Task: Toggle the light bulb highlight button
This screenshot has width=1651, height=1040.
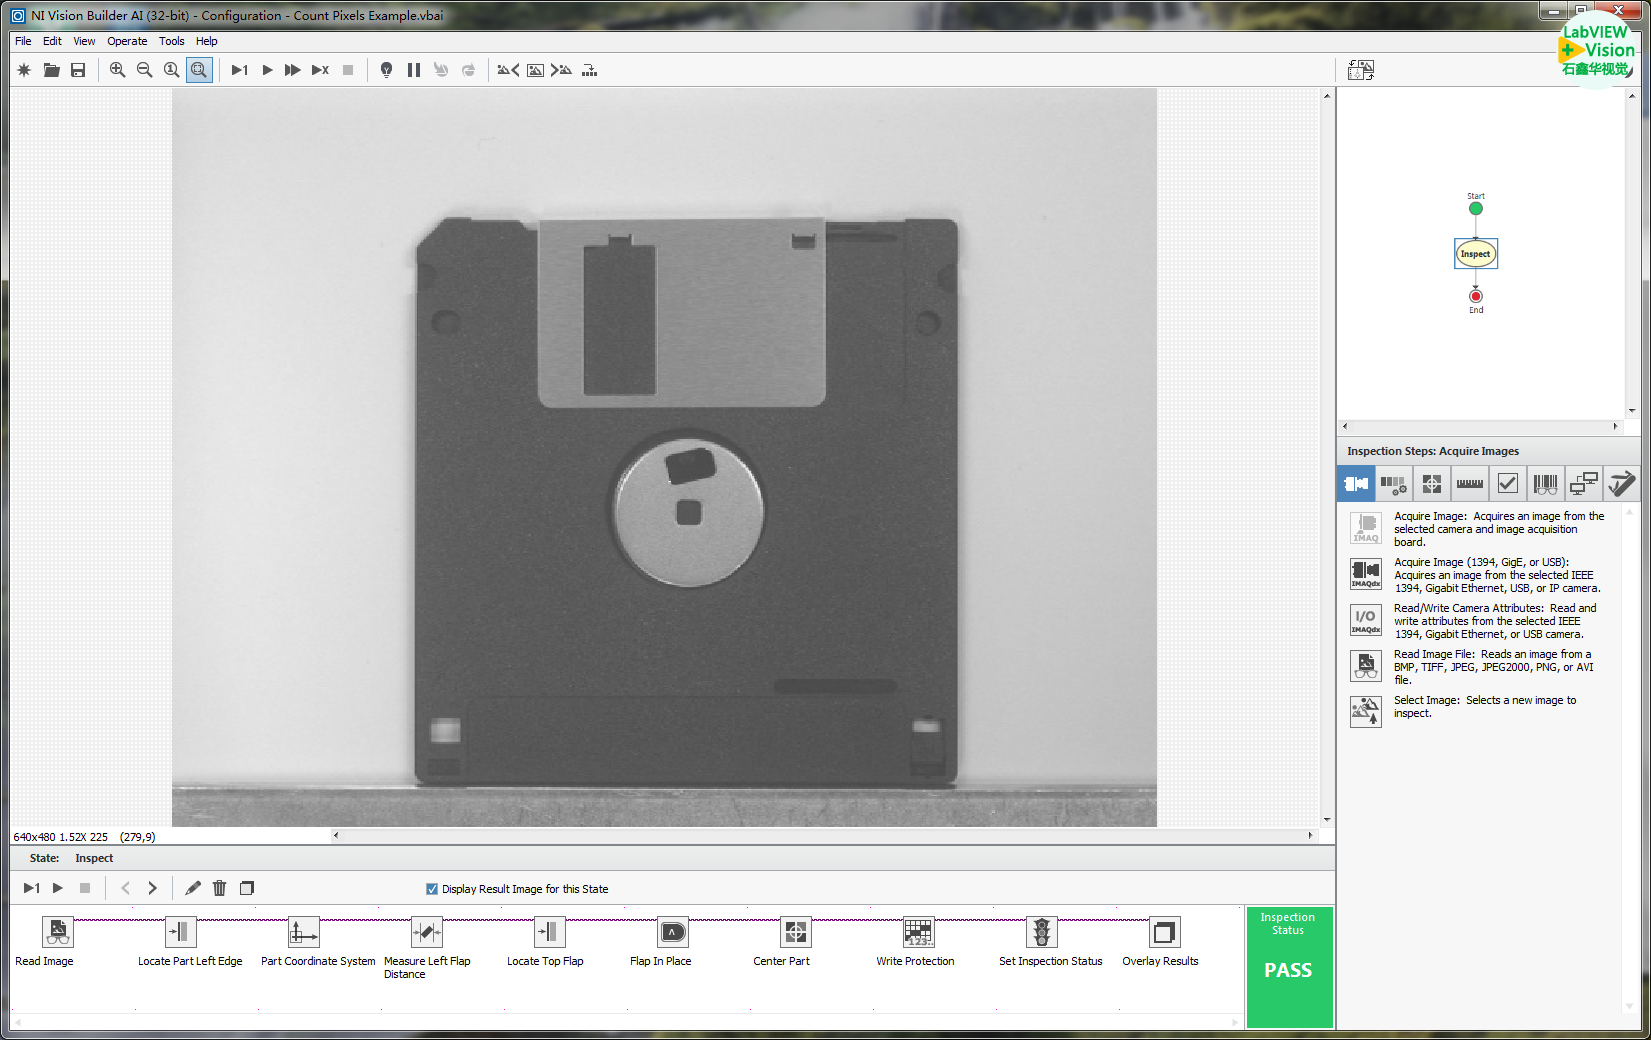Action: click(x=386, y=70)
